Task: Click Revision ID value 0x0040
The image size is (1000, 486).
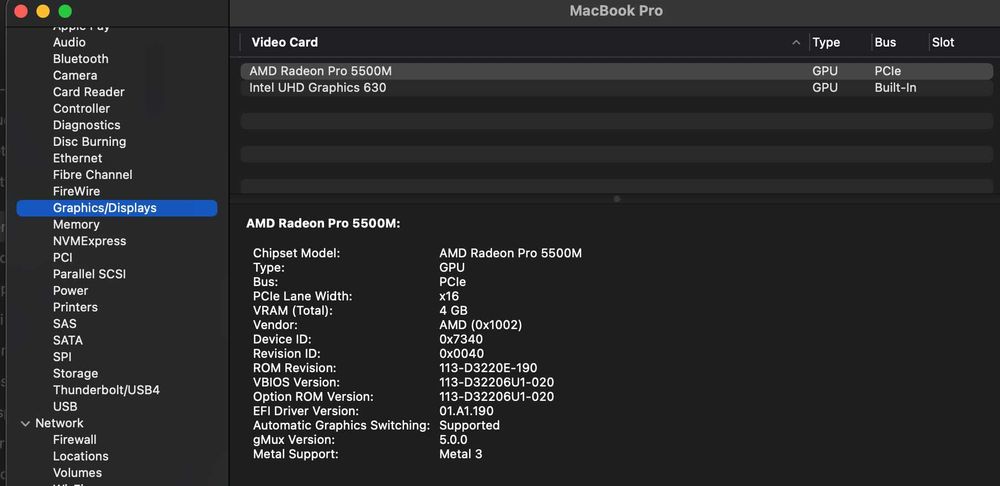Action: [x=462, y=354]
